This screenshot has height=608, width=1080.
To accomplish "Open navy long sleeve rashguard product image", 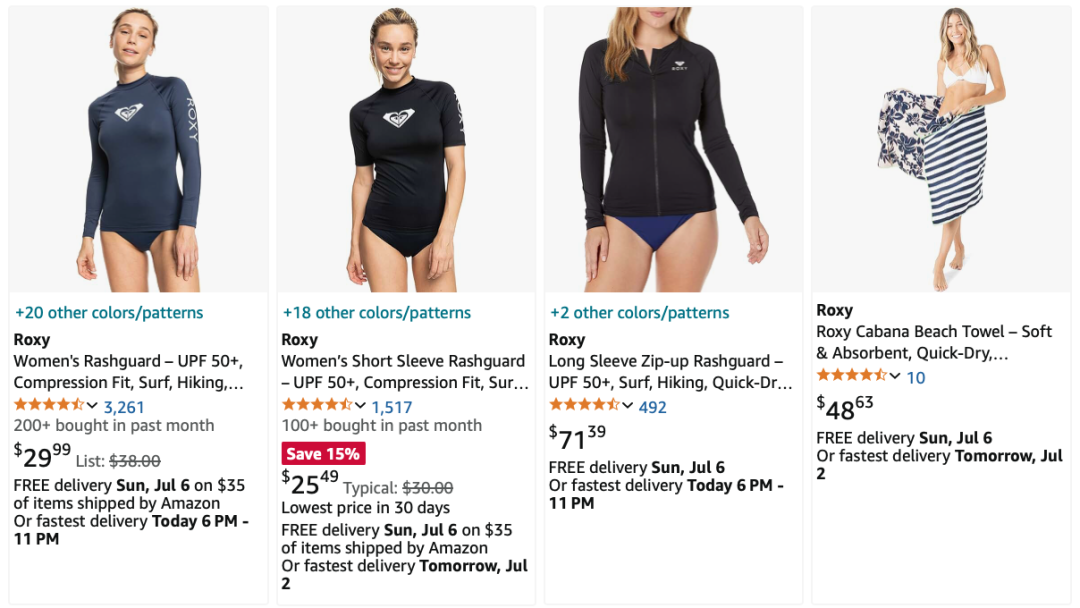I will pyautogui.click(x=138, y=149).
